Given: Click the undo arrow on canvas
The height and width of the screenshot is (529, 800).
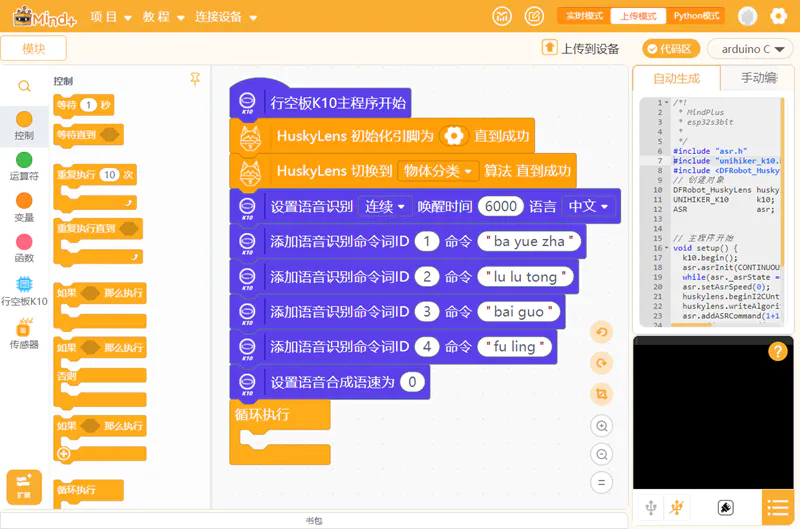Looking at the screenshot, I should 602,332.
